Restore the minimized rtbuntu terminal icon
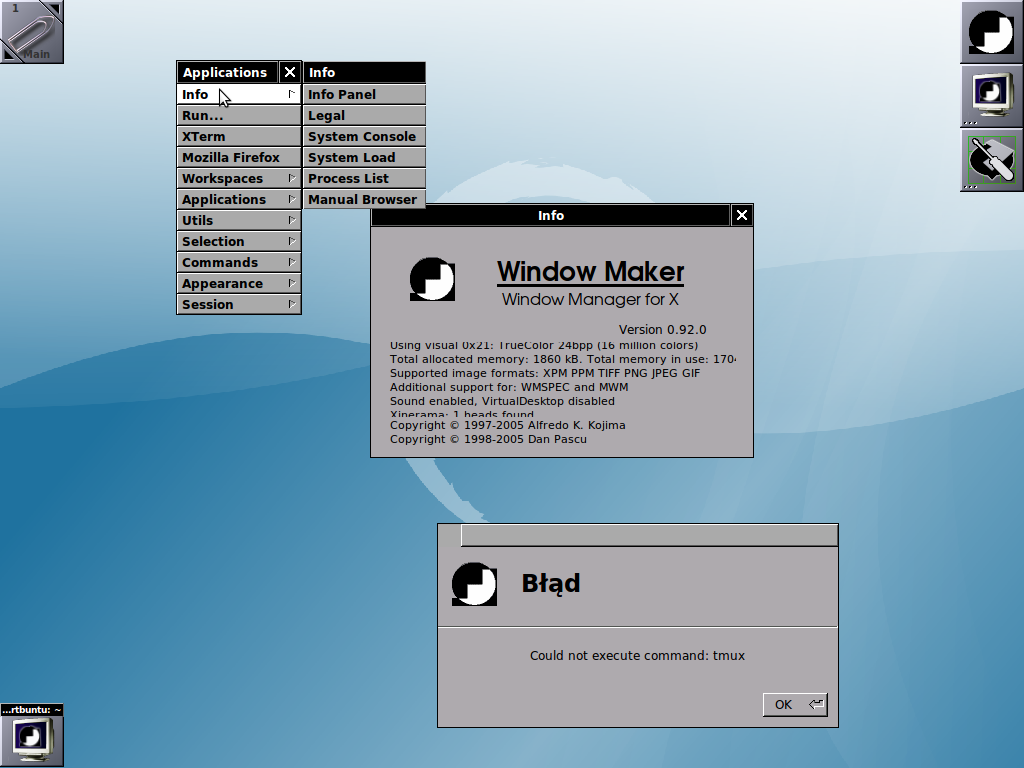Viewport: 1024px width, 768px height. 32,735
